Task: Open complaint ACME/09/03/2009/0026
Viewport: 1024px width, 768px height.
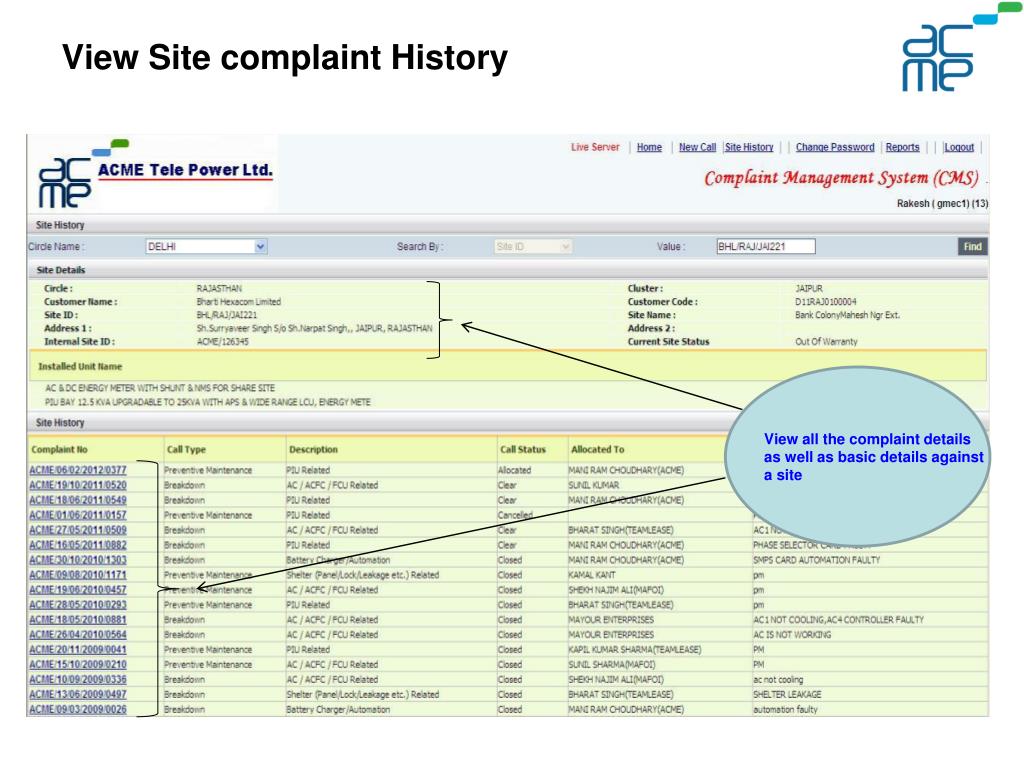Action: (78, 710)
